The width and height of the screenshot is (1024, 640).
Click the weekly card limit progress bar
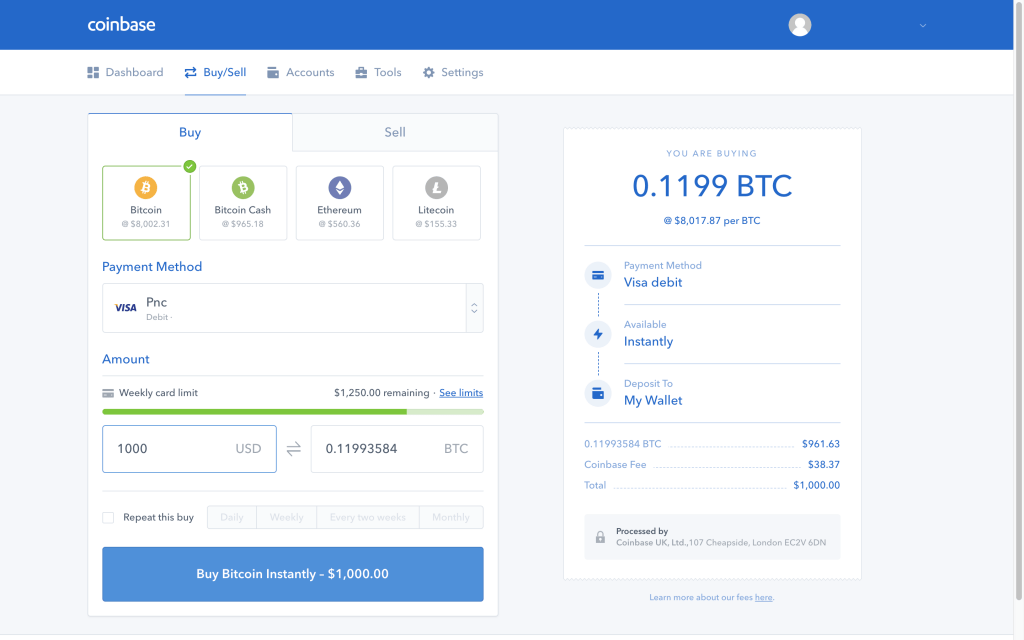(x=293, y=412)
